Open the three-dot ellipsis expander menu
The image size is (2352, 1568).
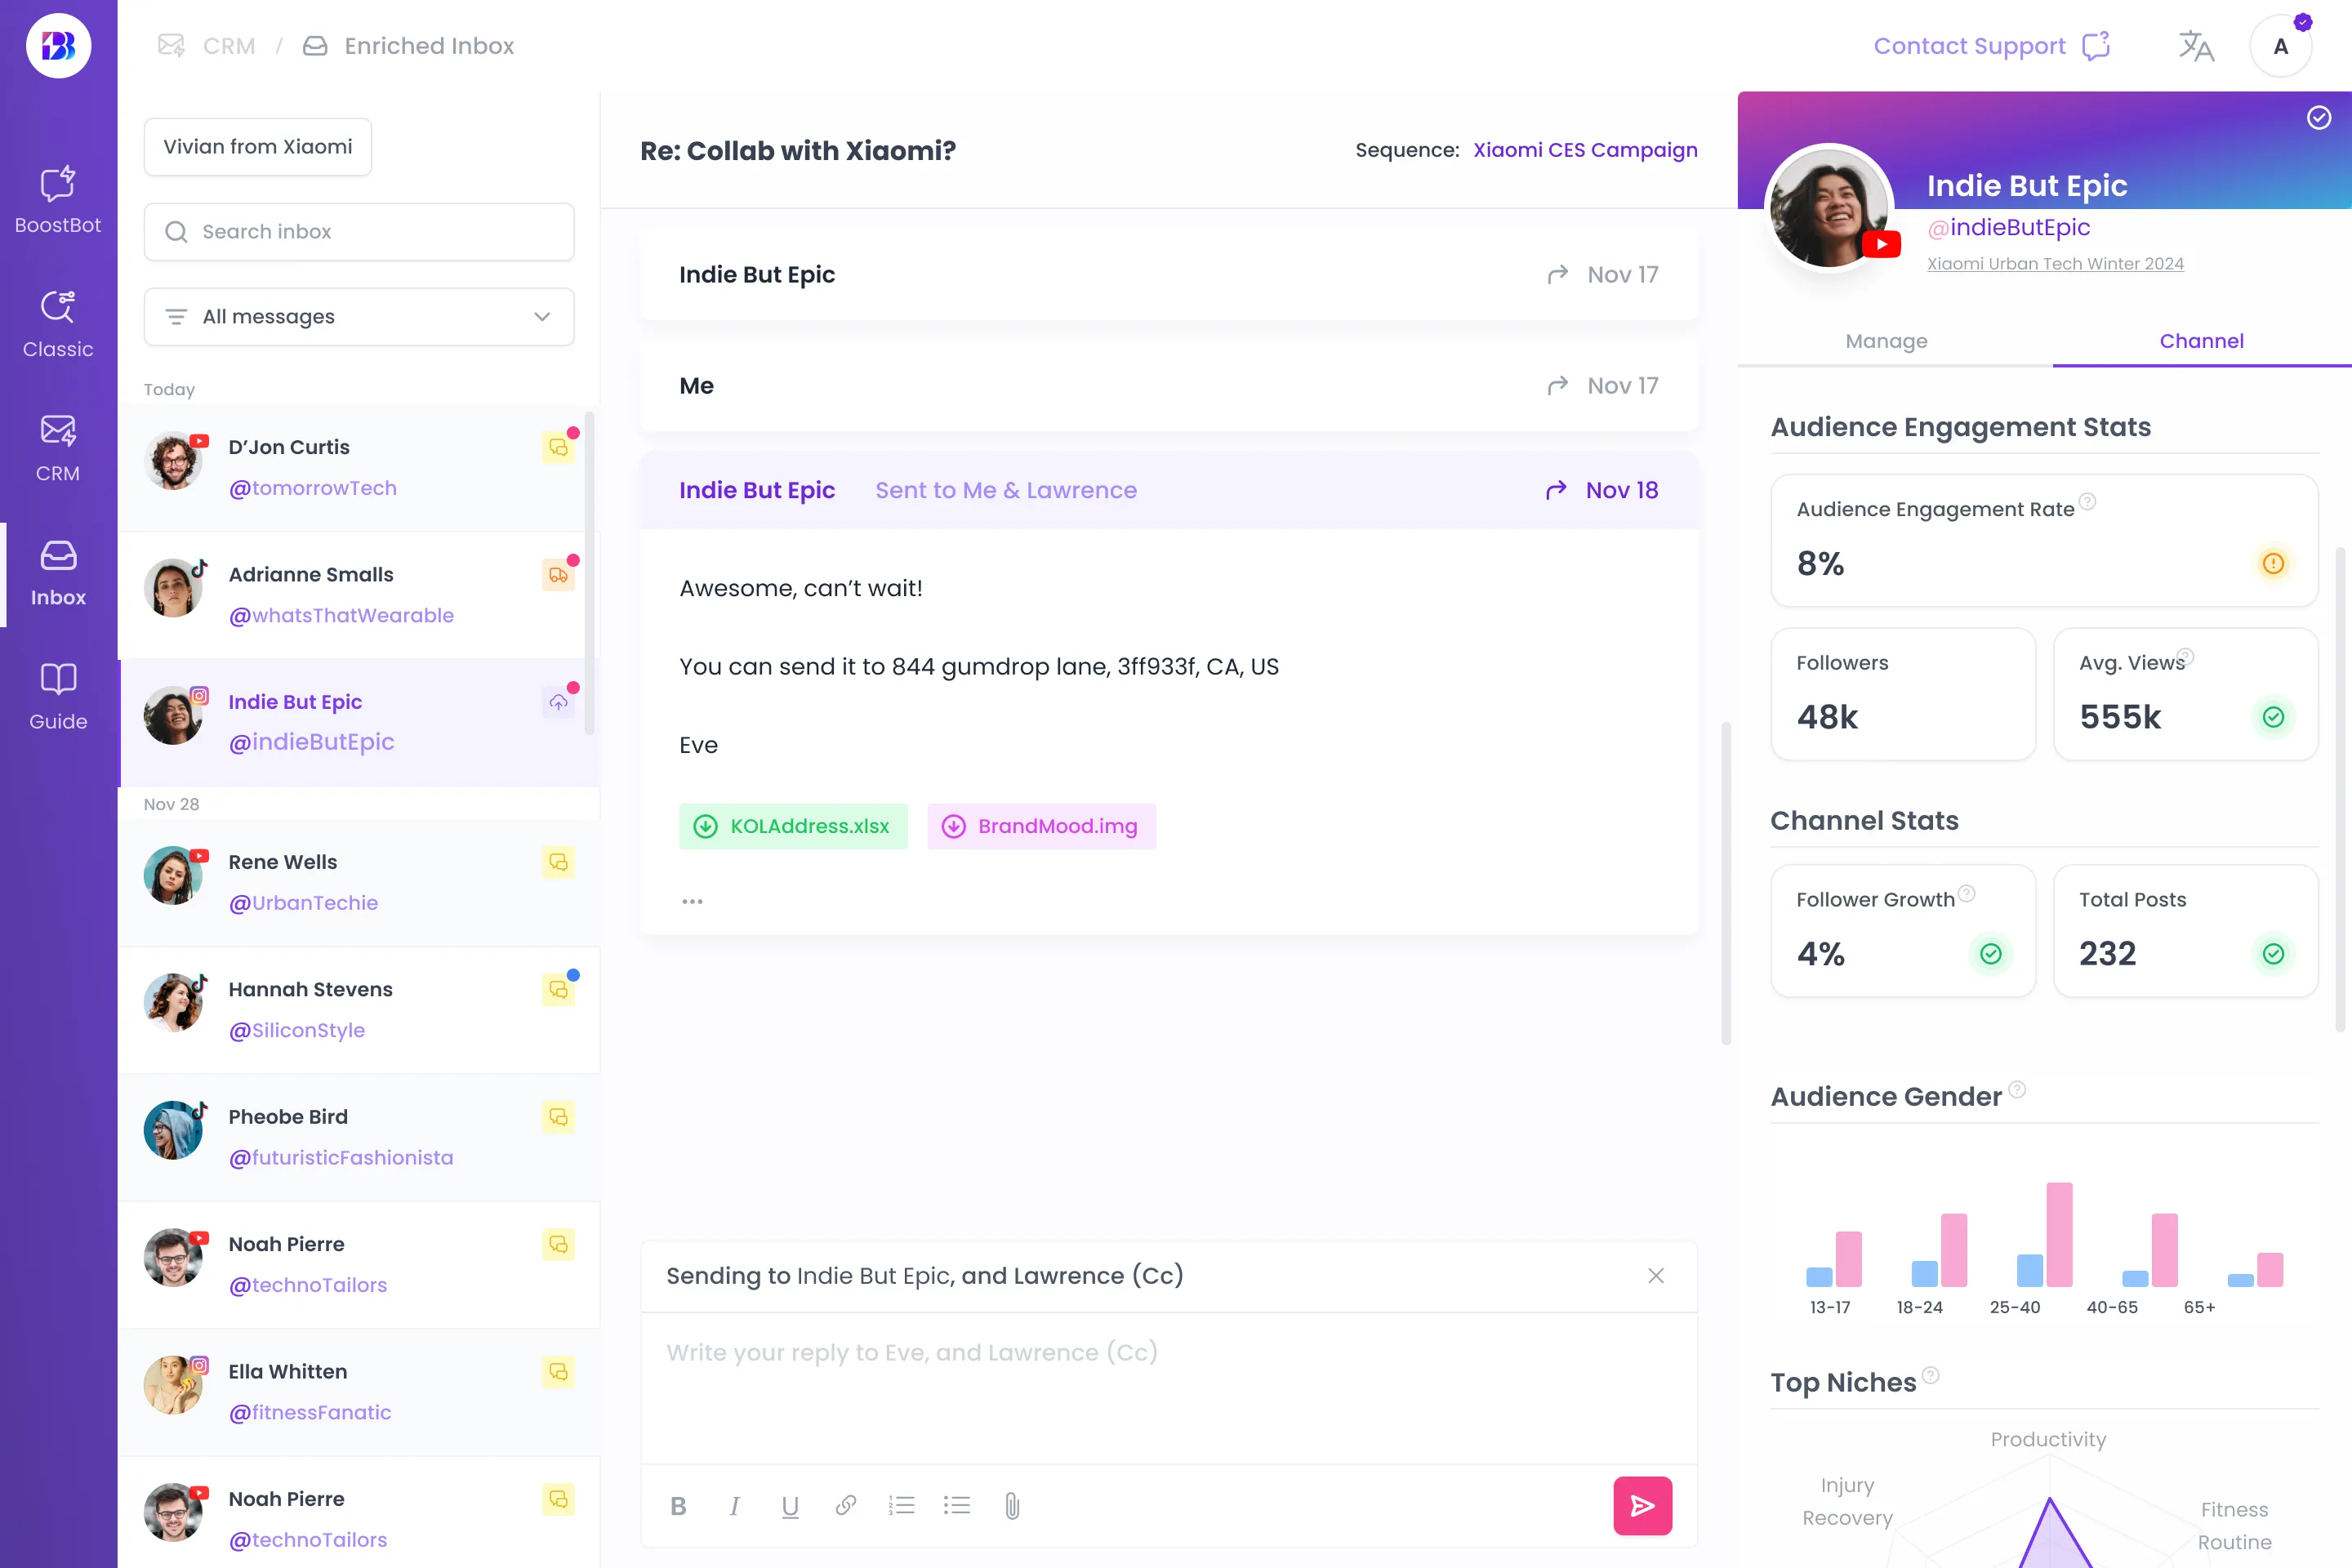click(x=691, y=899)
